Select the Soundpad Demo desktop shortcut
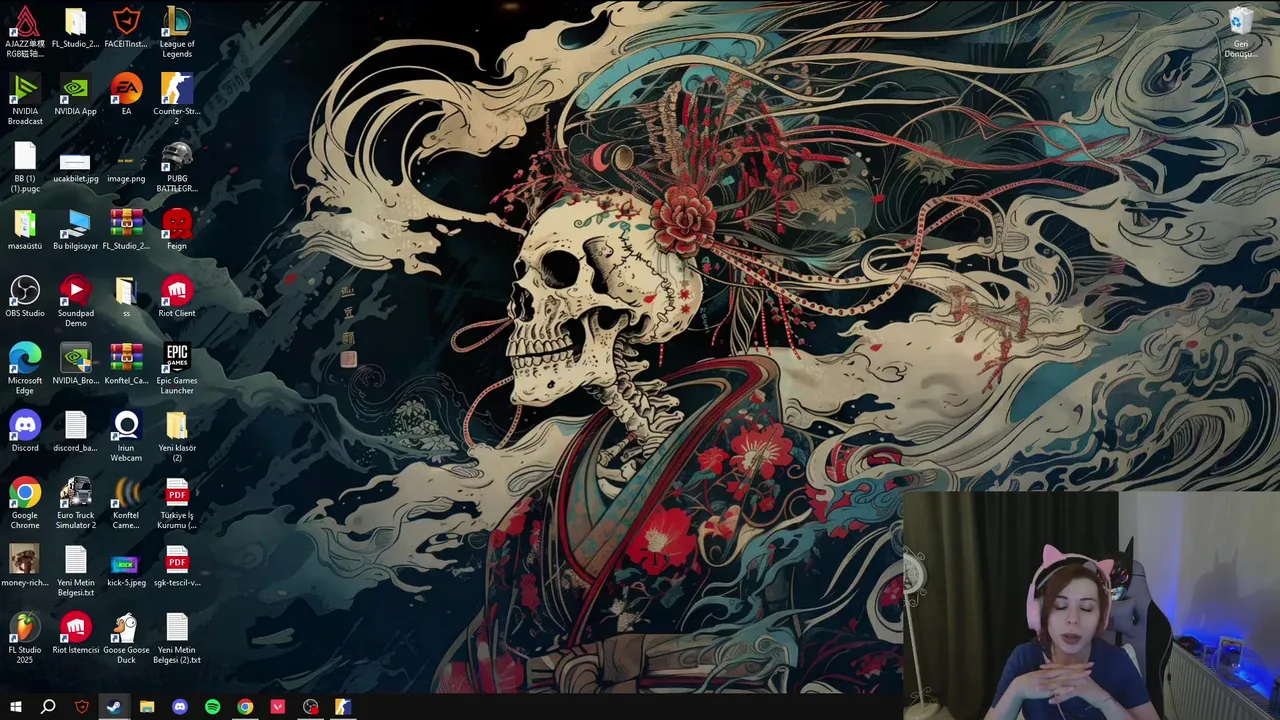 coord(75,301)
